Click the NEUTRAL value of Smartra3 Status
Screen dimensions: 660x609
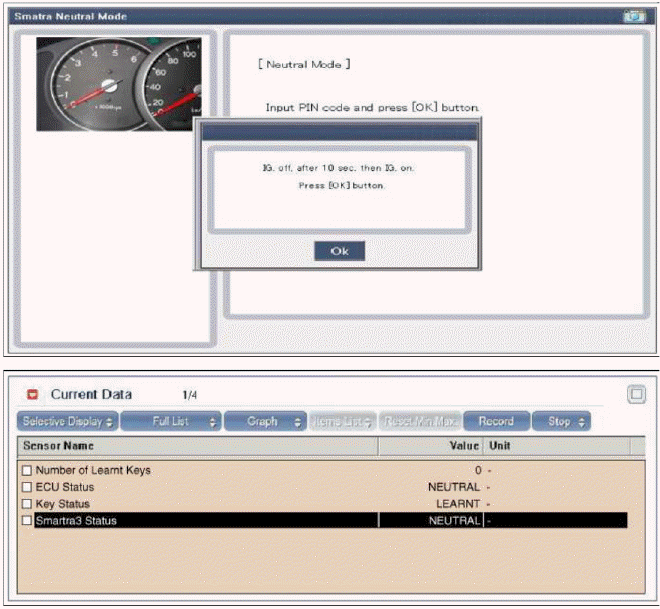pos(455,521)
